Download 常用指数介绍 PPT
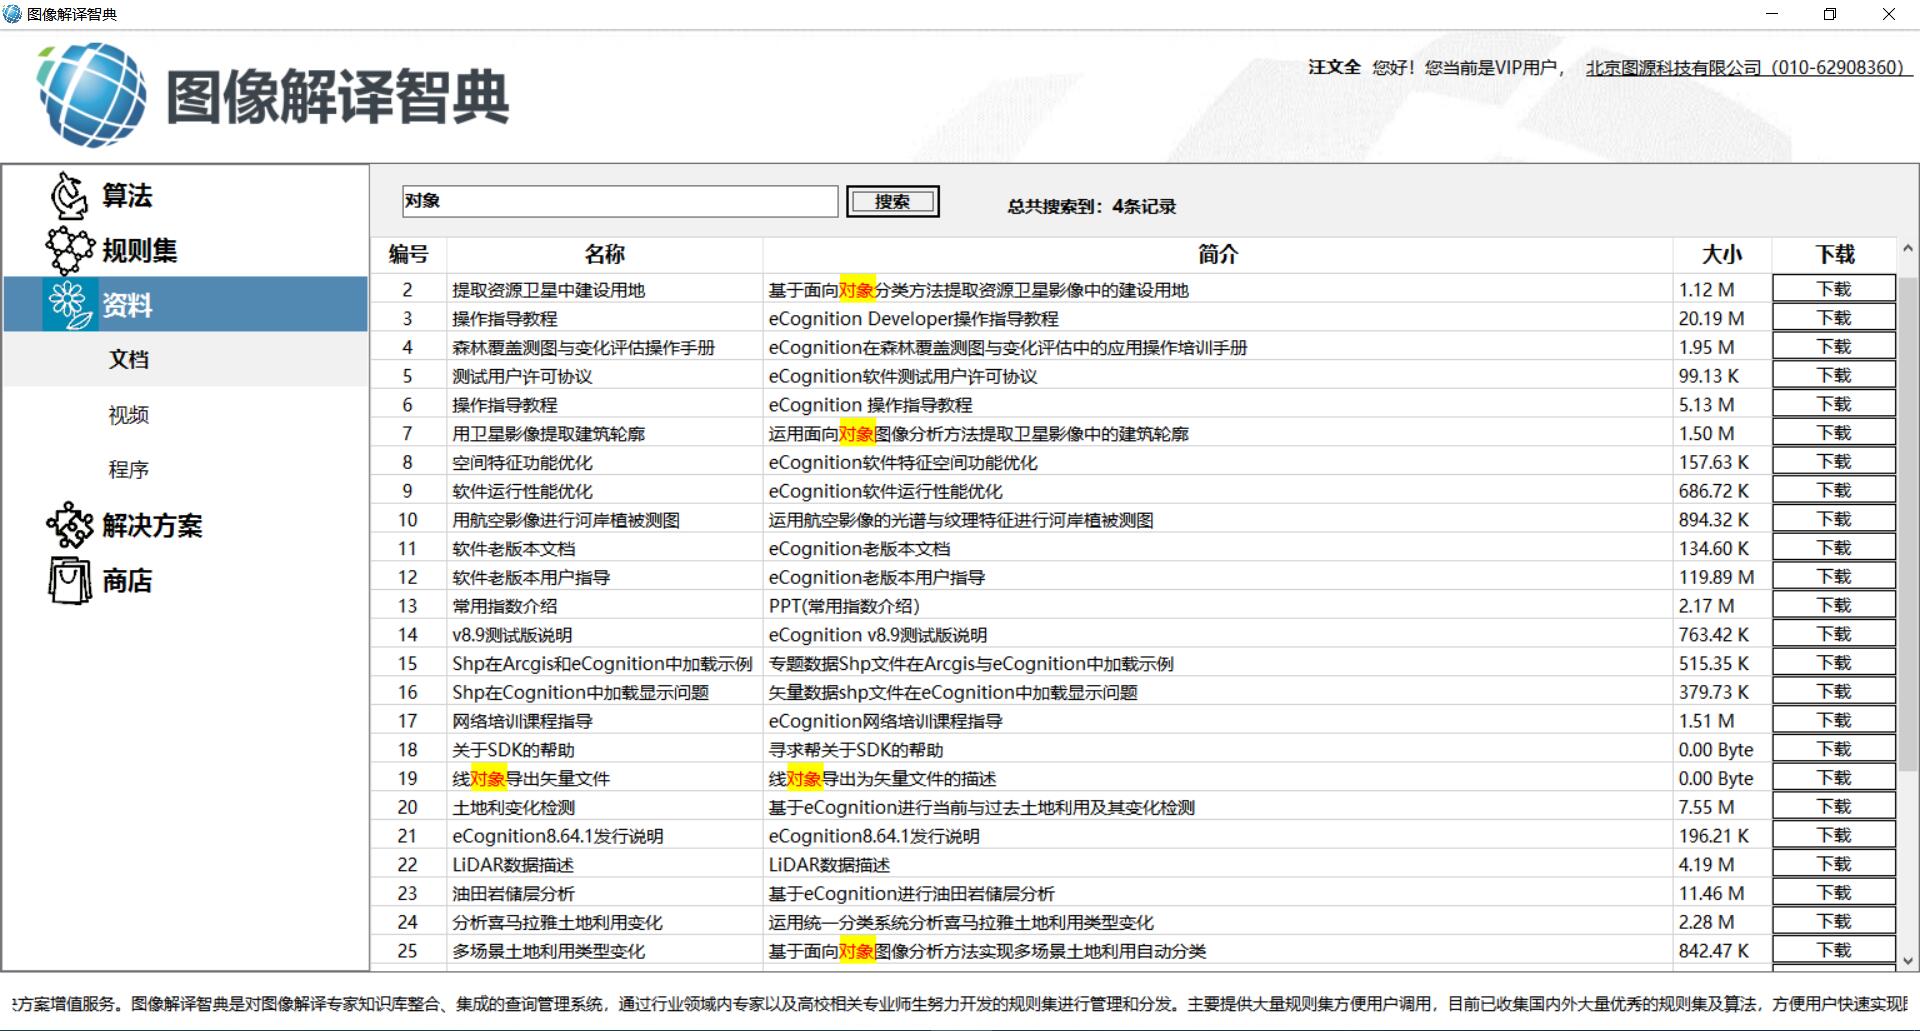This screenshot has height=1031, width=1920. (1834, 605)
